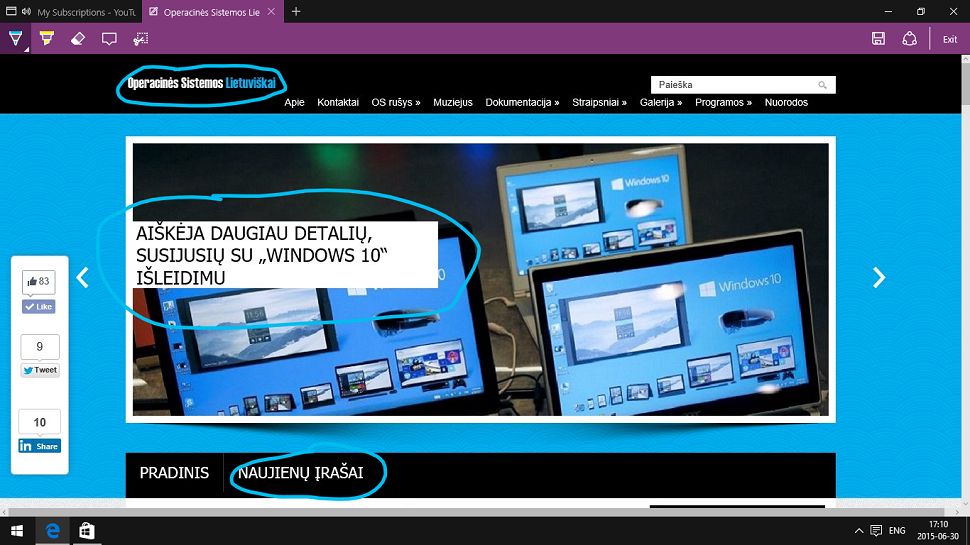Open the Kontaktai page link

click(x=338, y=102)
